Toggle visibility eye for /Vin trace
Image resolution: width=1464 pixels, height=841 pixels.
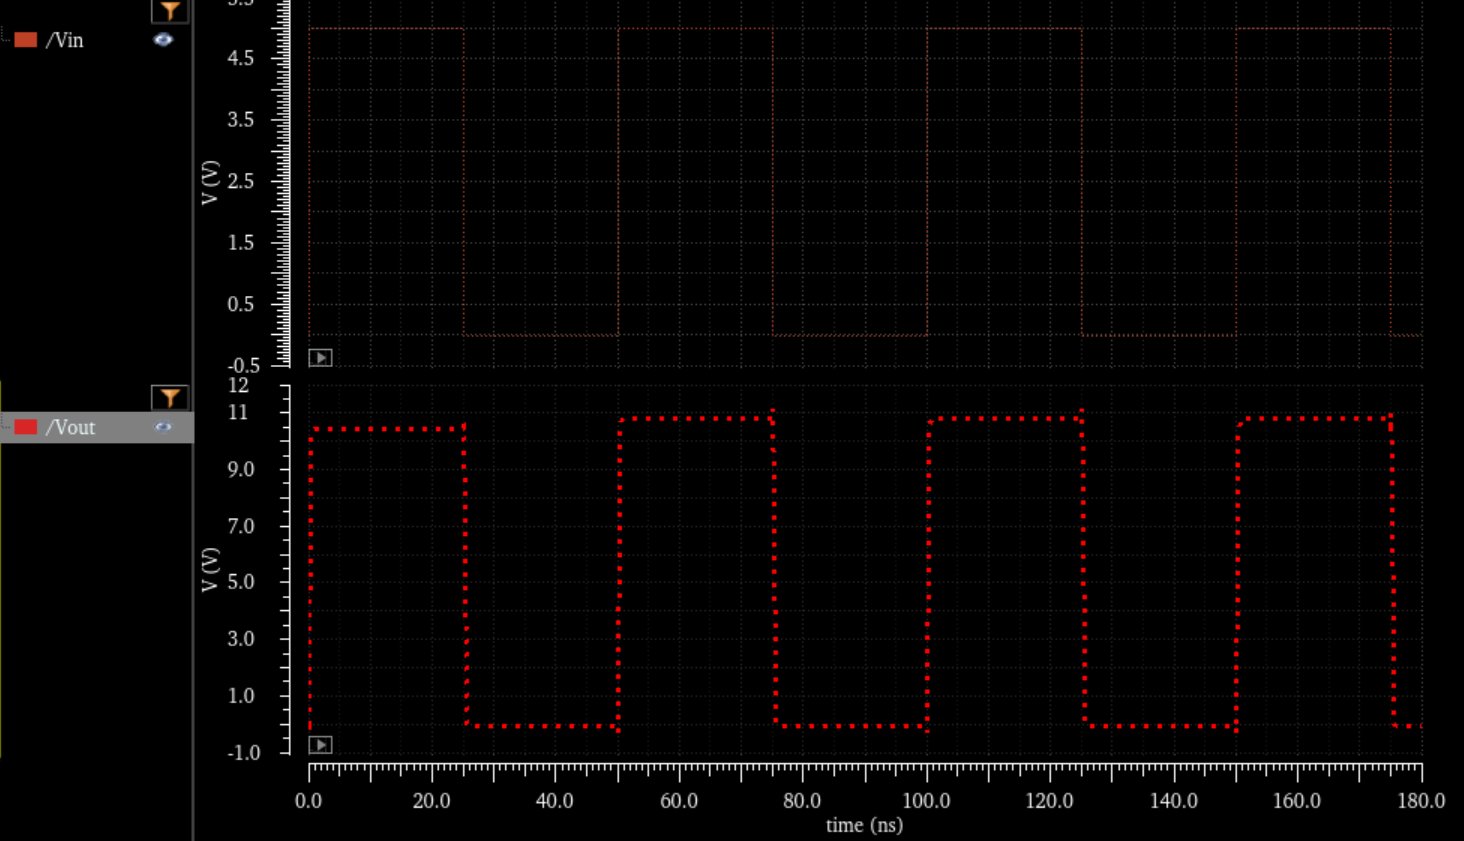[163, 40]
